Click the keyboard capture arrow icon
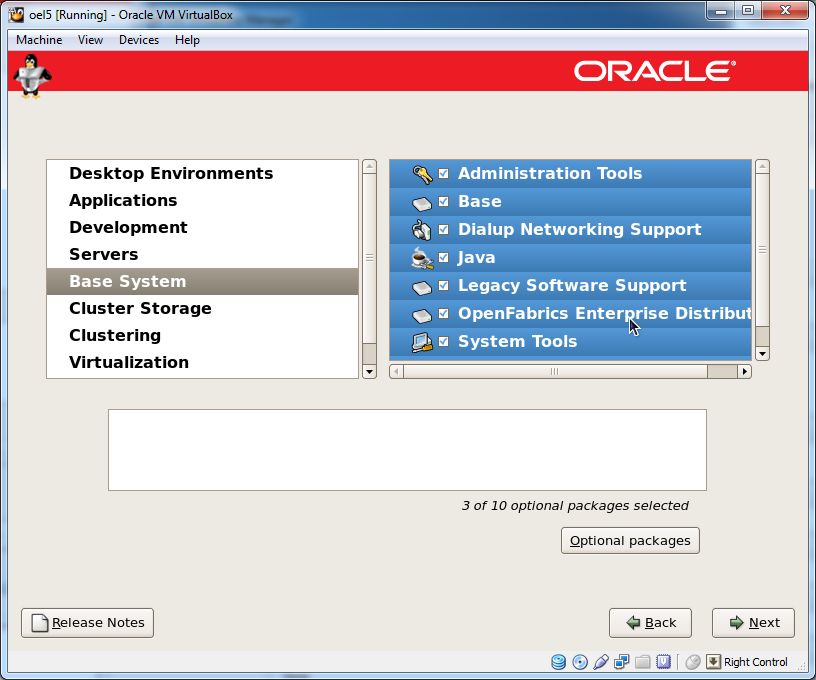Screen dimensions: 816x680 (x=713, y=662)
